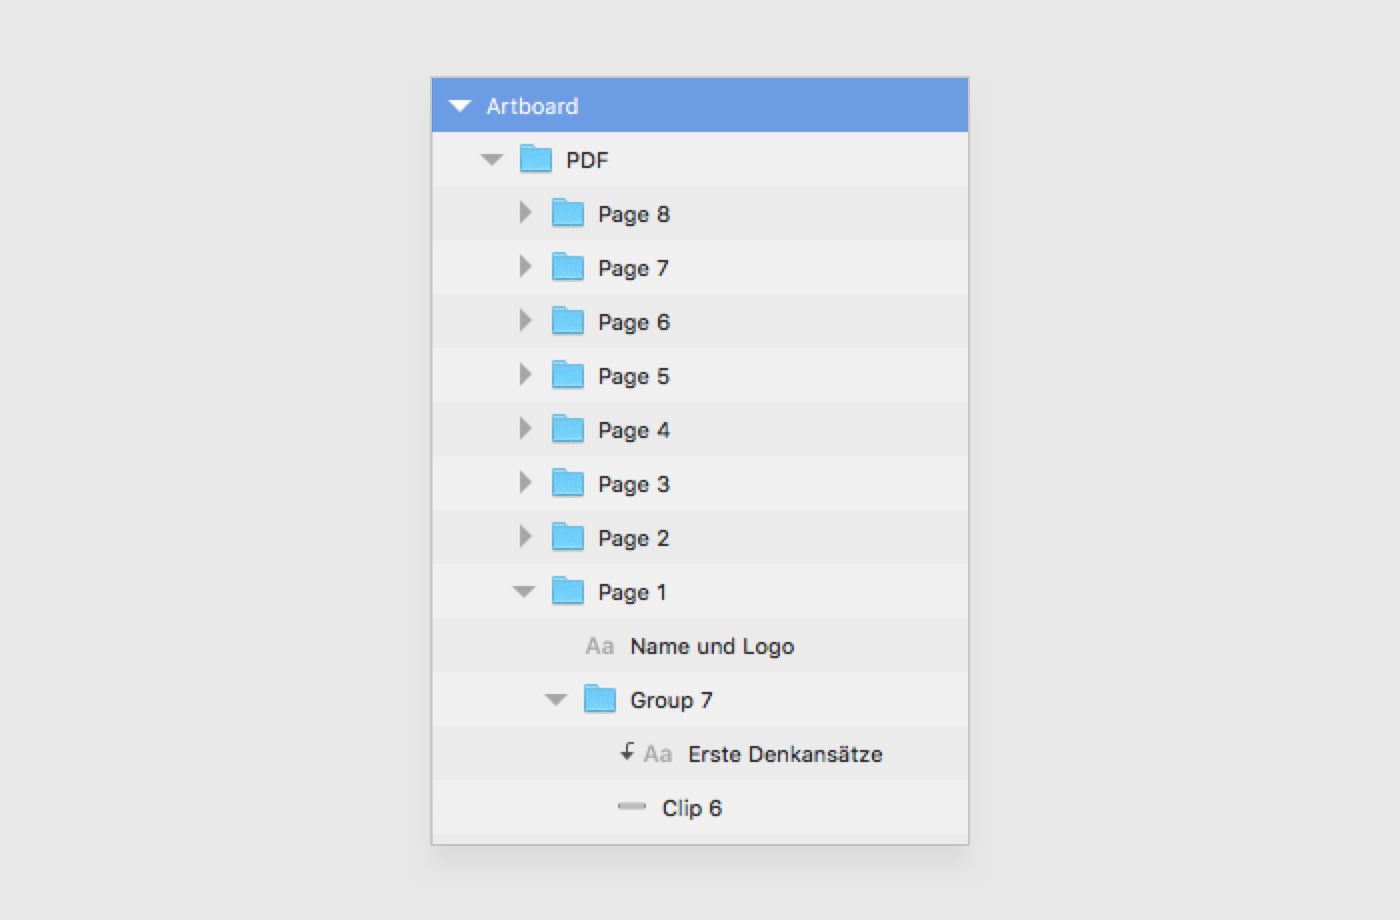
Task: Click the Page 6 folder icon
Action: (x=568, y=321)
